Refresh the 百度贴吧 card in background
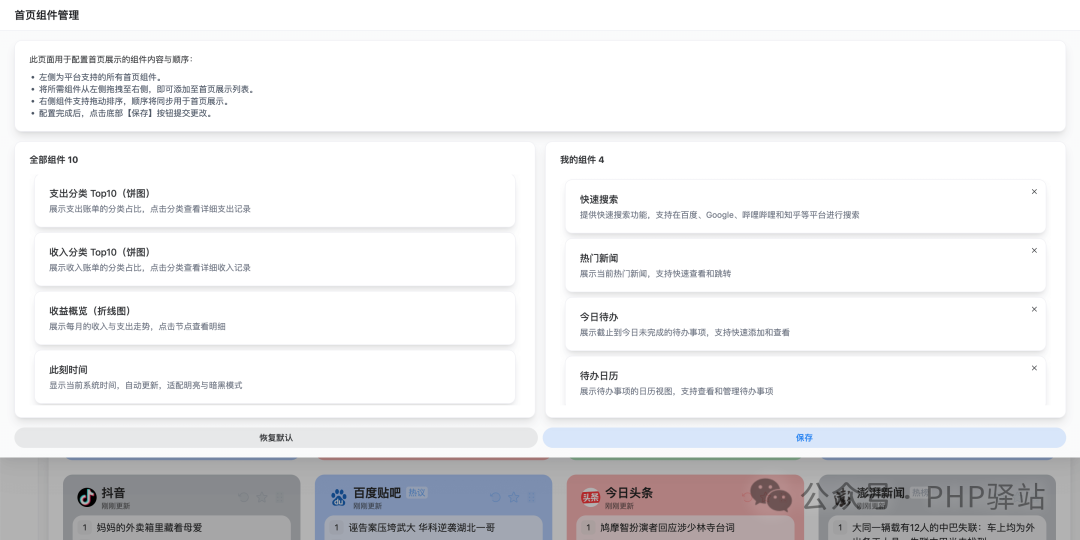Screen dimensions: 1080x540 coord(495,497)
